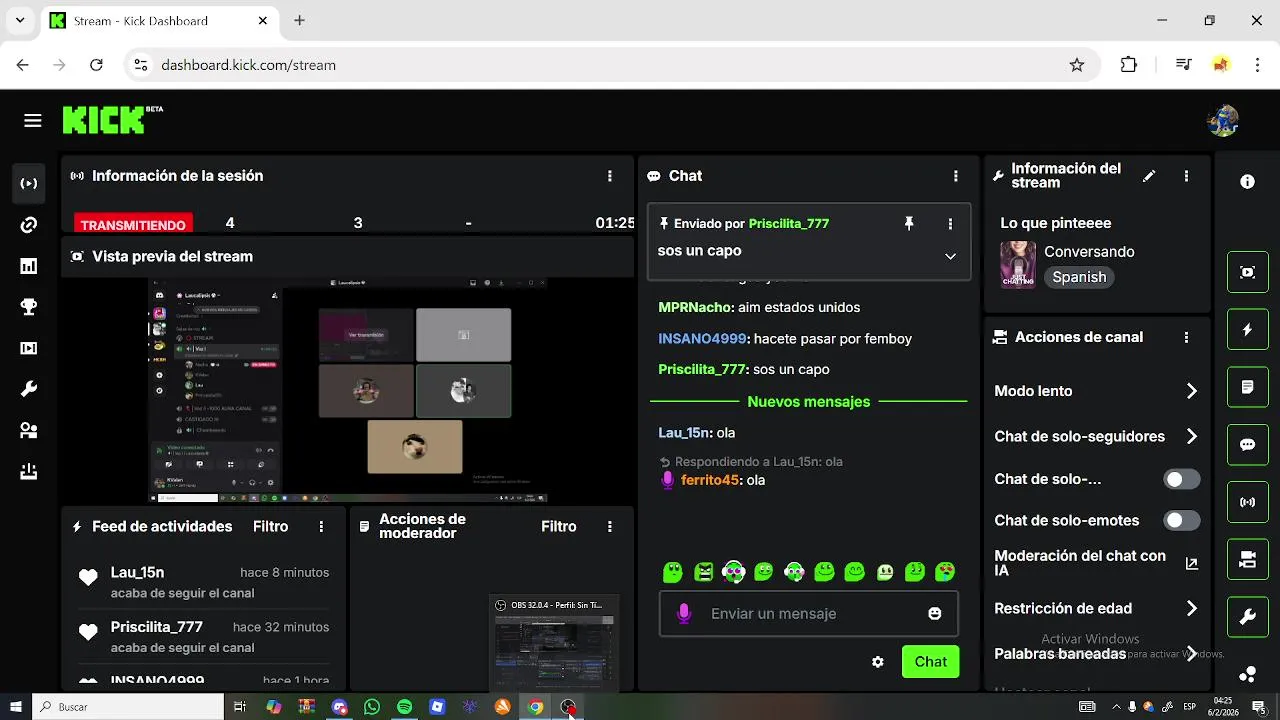Screen dimensions: 1280x720
Task: Toggle session info broadcast icon in right sidebar
Action: 1248,502
